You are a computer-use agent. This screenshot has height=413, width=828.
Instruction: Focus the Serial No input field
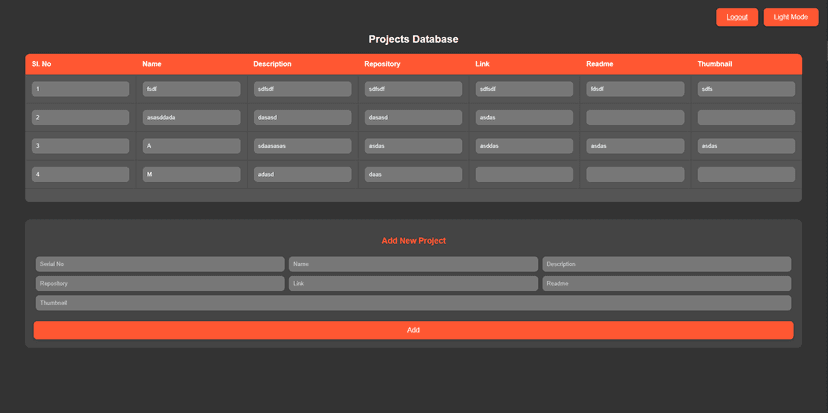(160, 264)
